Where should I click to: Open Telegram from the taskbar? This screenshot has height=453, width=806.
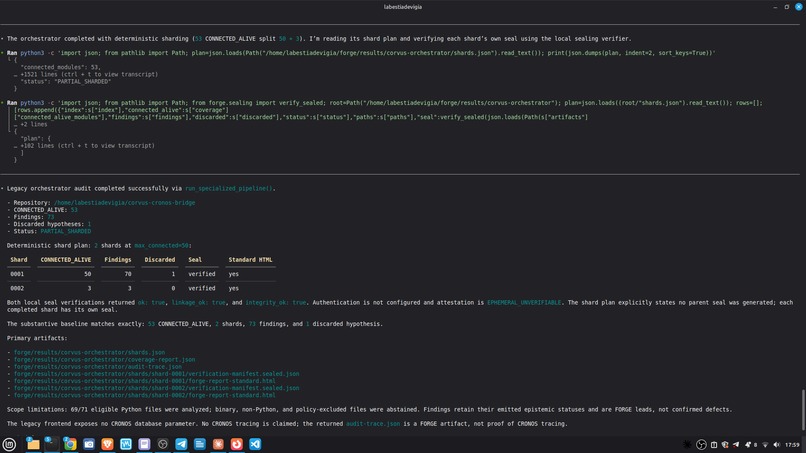181,444
